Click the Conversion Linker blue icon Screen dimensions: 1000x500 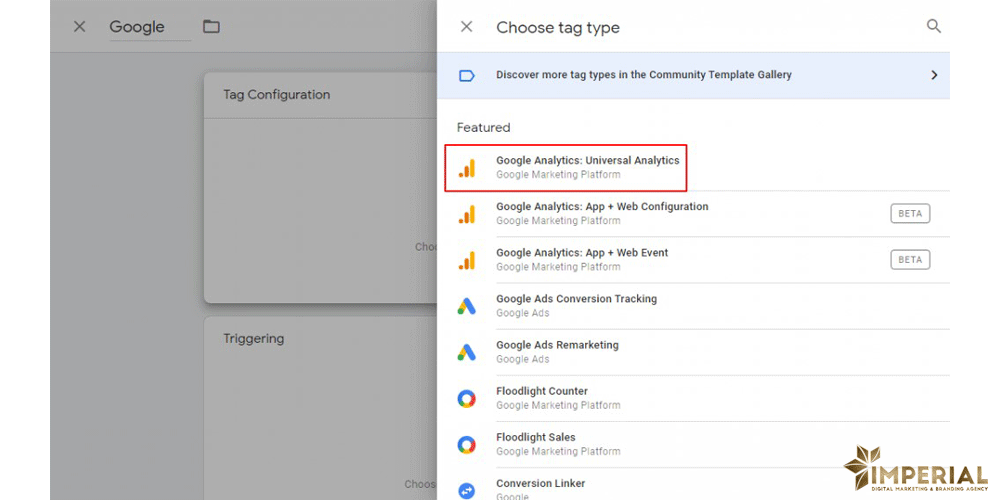pos(467,490)
